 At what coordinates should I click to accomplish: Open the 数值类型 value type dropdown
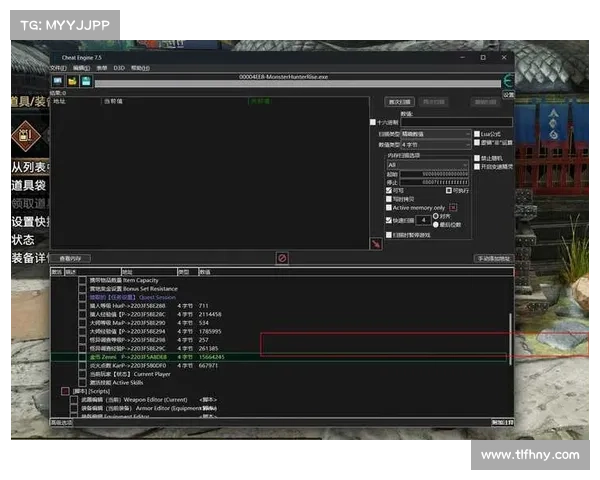tap(435, 144)
